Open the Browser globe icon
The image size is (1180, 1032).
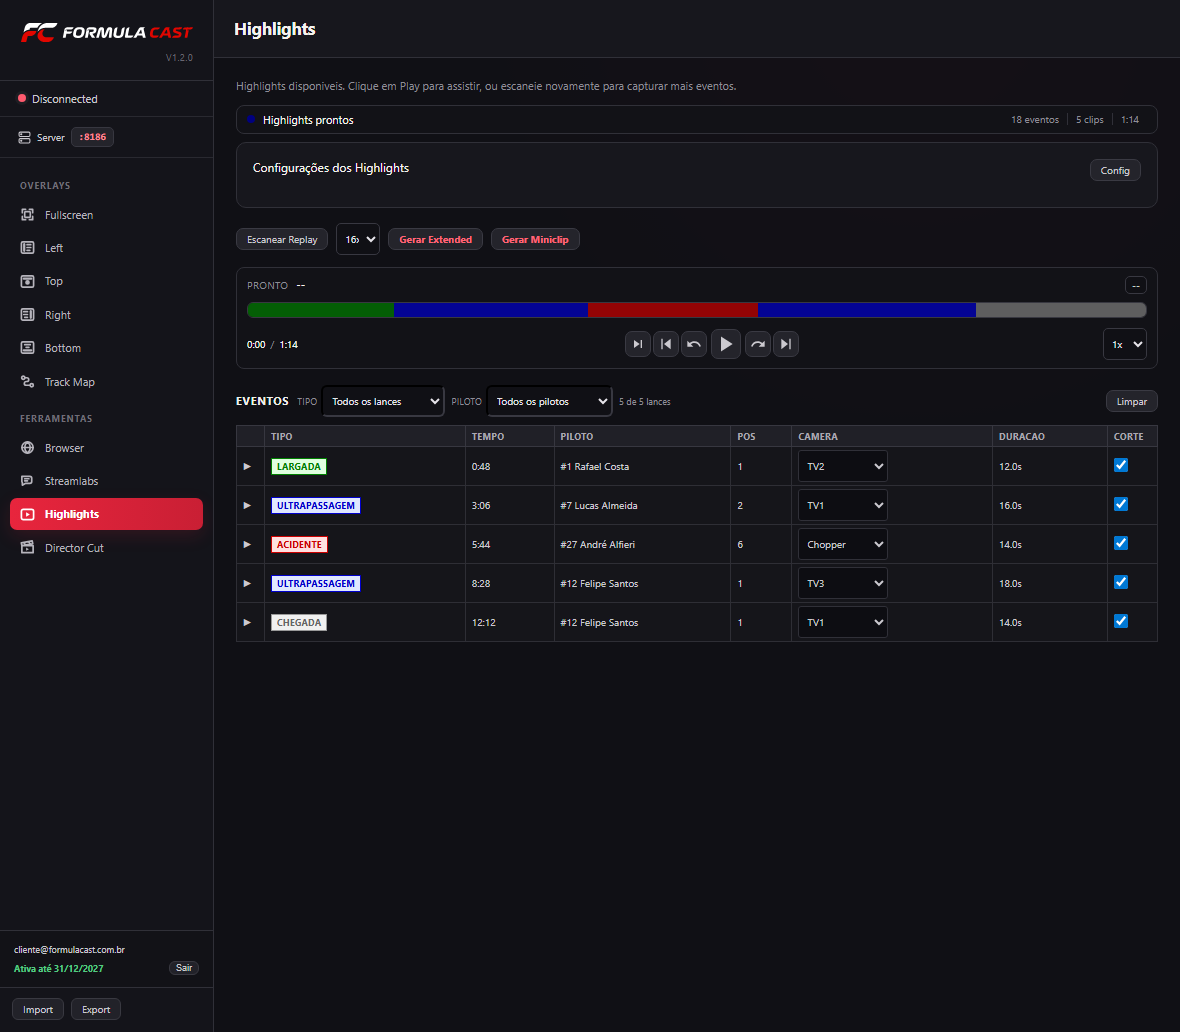click(x=27, y=448)
